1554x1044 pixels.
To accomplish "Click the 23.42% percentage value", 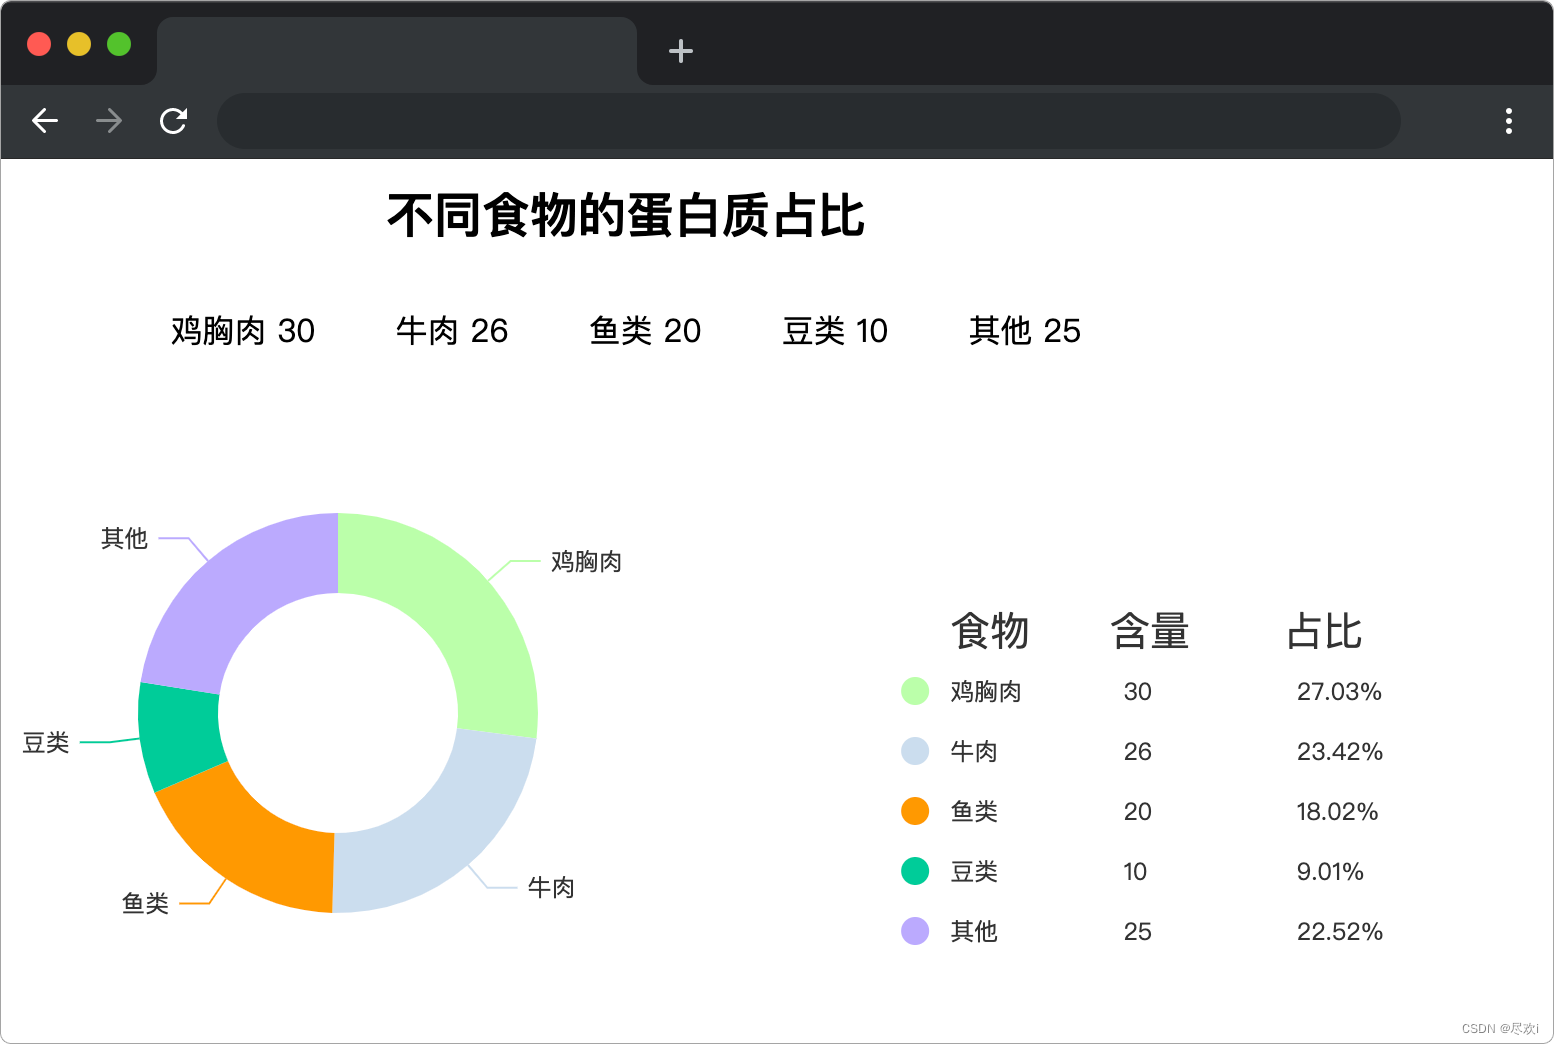I will [x=1340, y=752].
